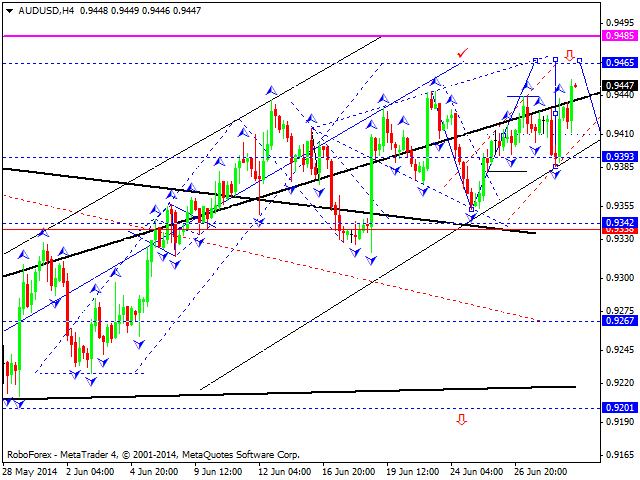
Task: Click the AUDUSD,H4 symbol title text
Action: 46,11
